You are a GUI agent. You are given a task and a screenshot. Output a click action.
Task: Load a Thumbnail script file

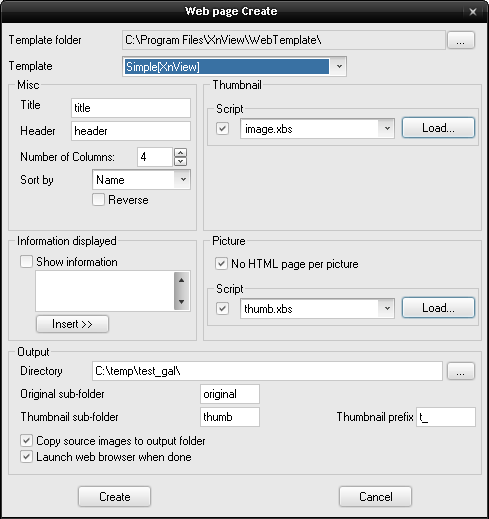click(438, 128)
